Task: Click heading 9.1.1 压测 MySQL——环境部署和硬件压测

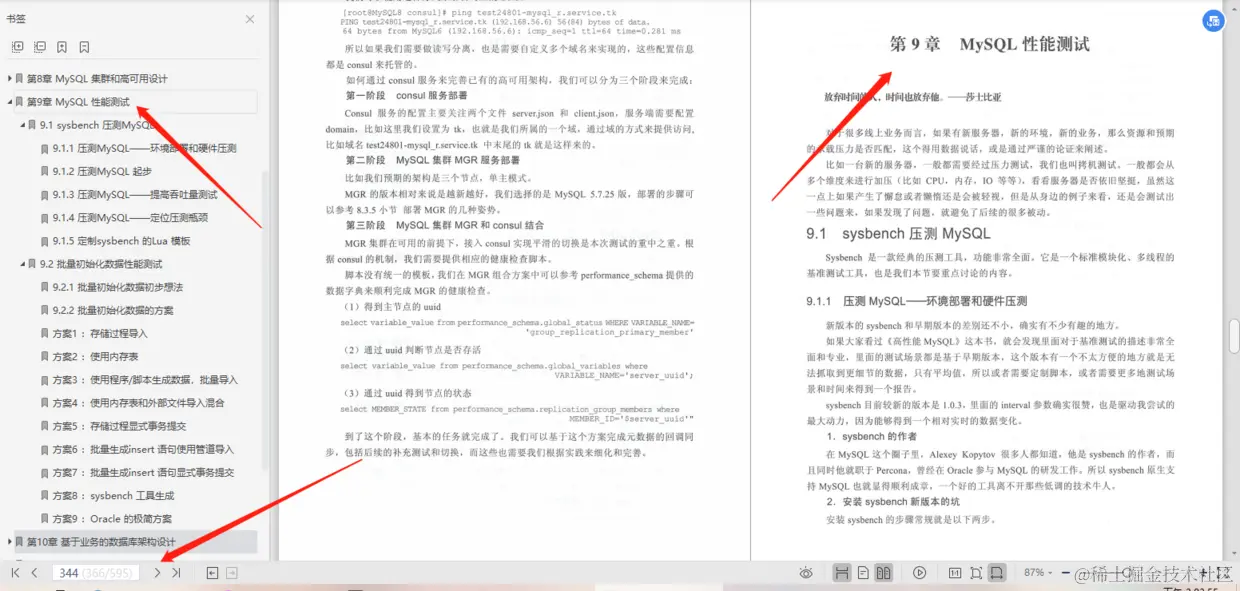Action: (x=917, y=301)
